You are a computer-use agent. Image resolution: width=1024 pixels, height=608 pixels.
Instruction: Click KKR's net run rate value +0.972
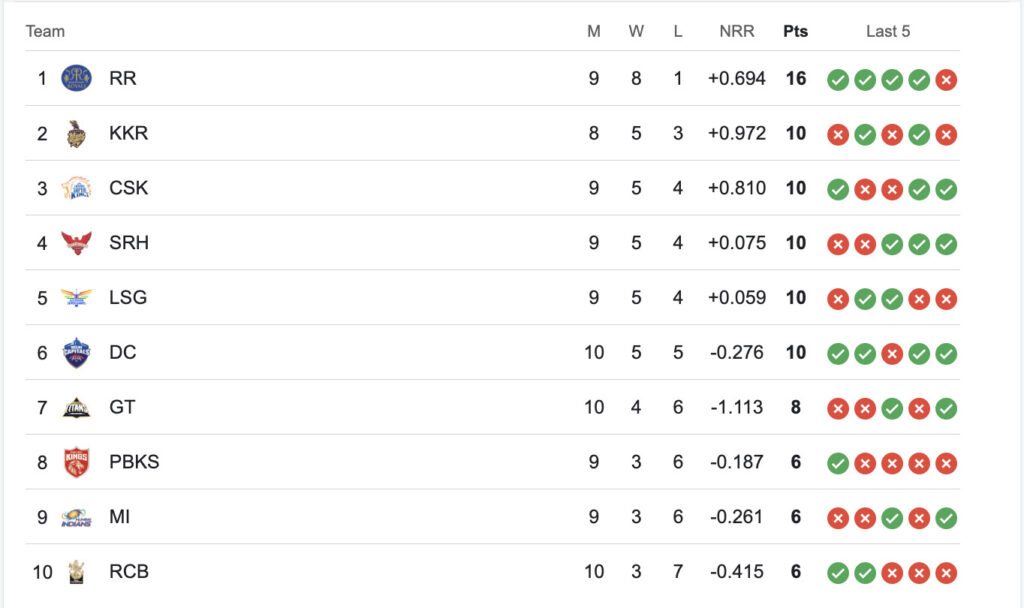[737, 133]
